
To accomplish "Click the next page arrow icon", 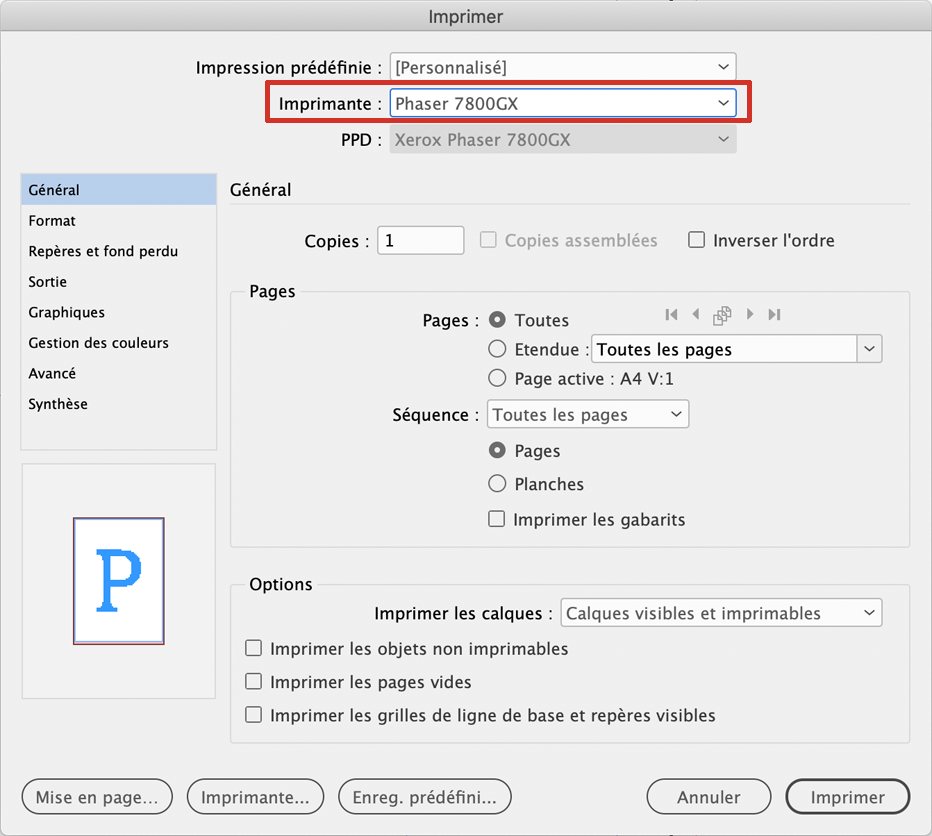I will coord(750,314).
